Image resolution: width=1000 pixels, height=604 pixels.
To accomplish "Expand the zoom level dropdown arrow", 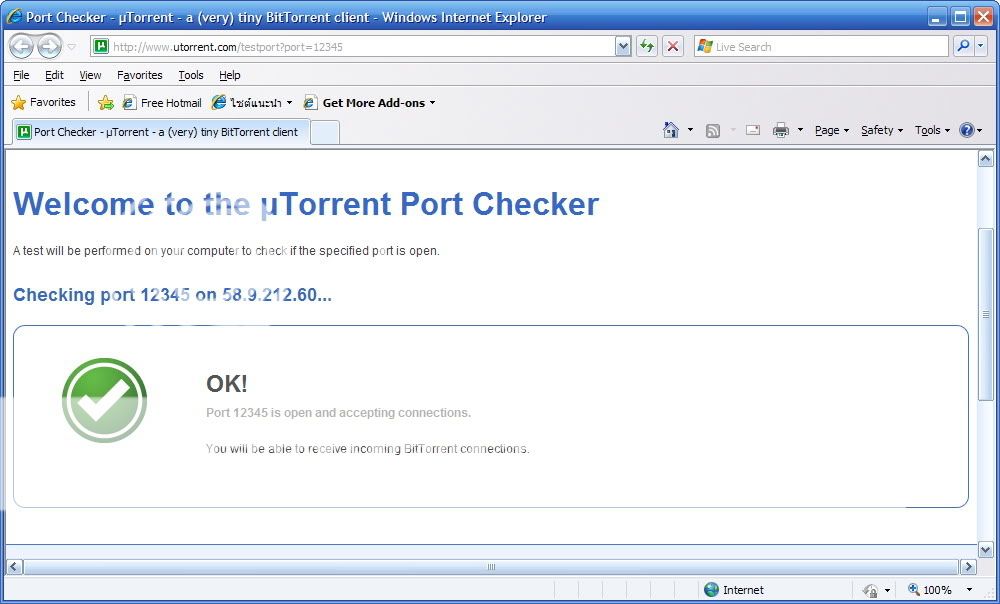I will click(x=969, y=589).
